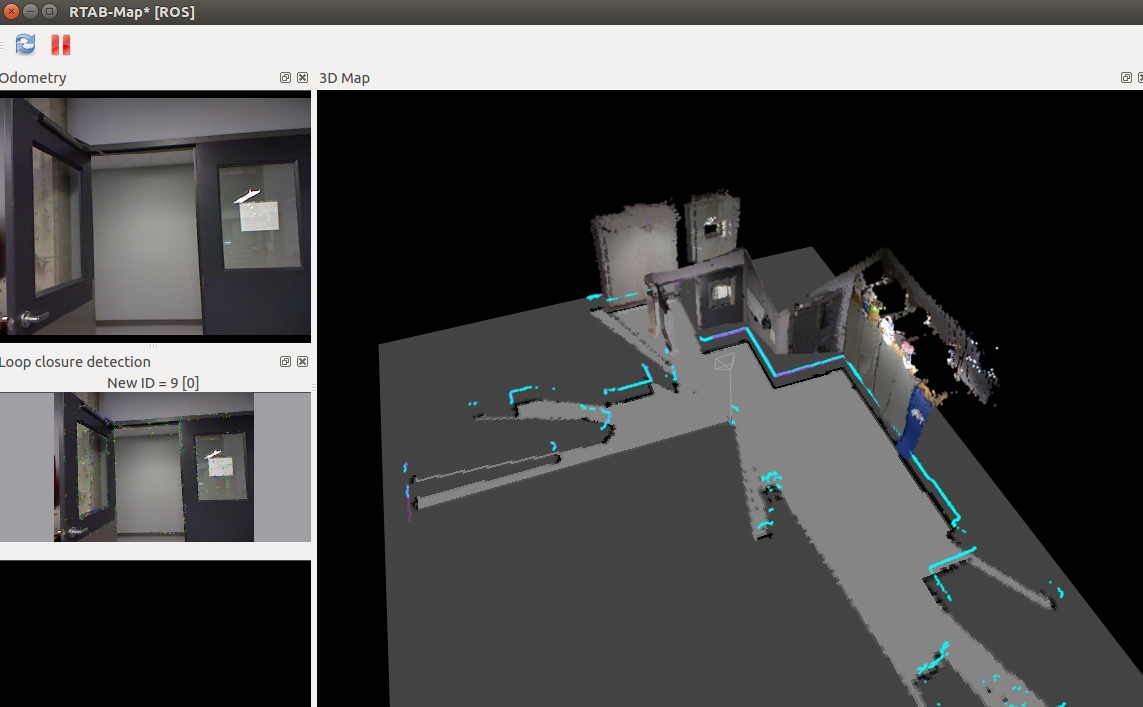Click the RTAB-Map* [ROS] window title

pyautogui.click(x=131, y=12)
